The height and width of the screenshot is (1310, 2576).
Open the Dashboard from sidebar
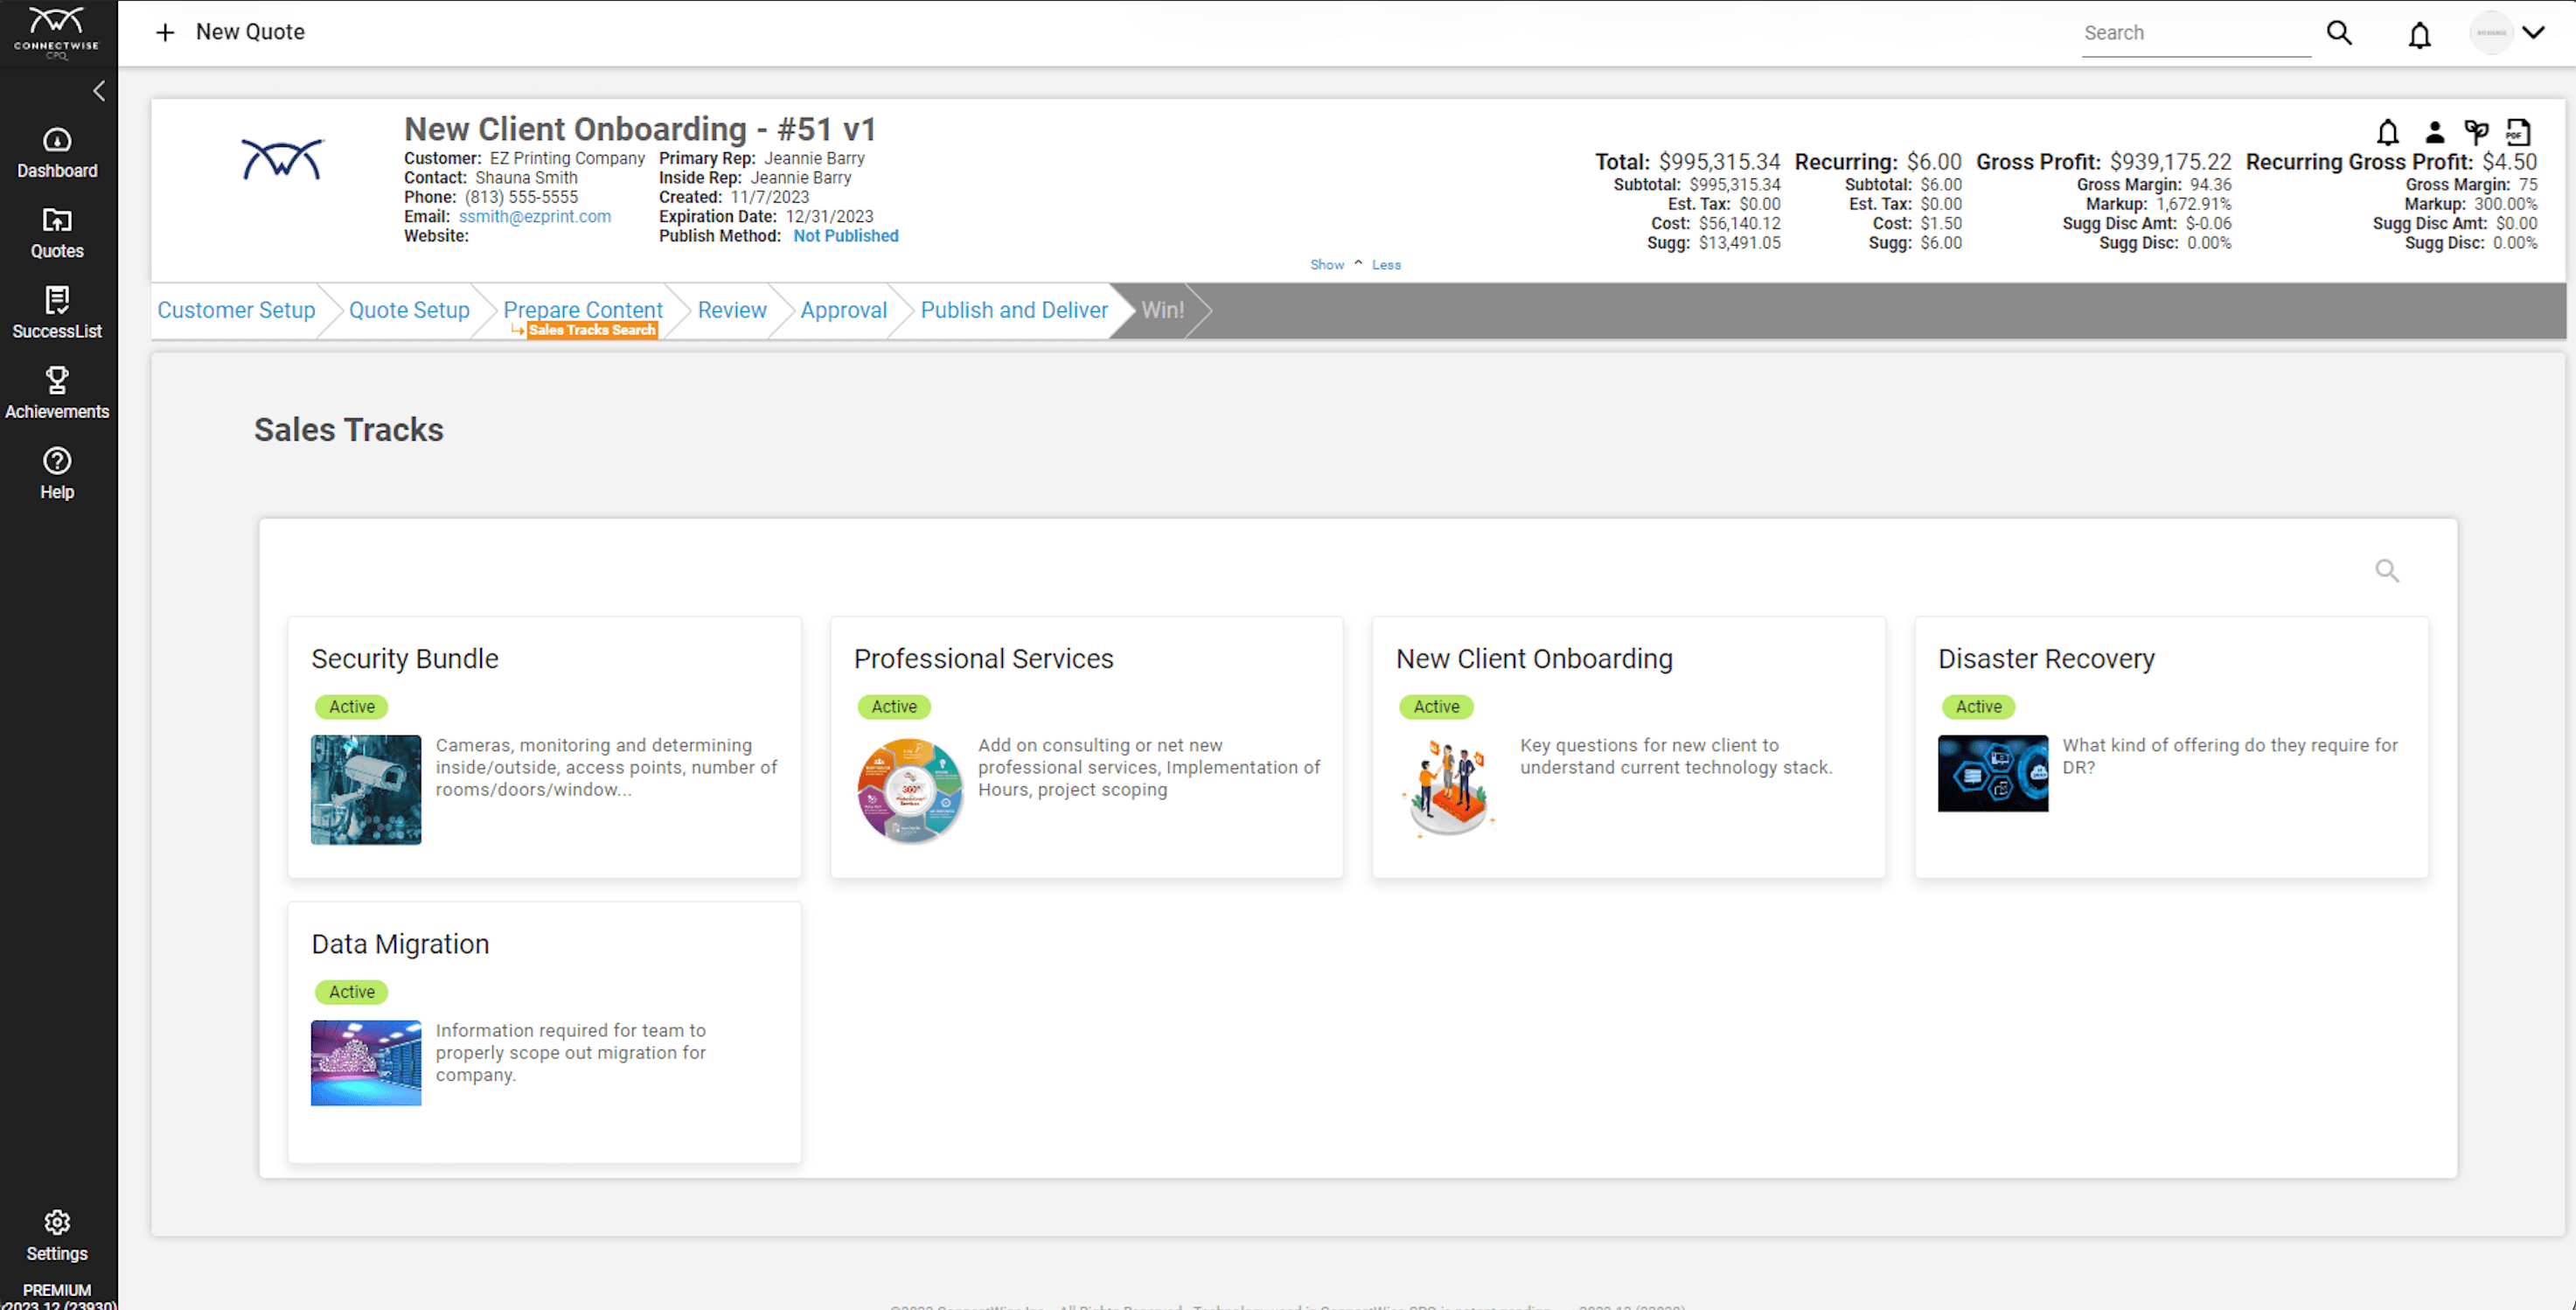pyautogui.click(x=57, y=153)
